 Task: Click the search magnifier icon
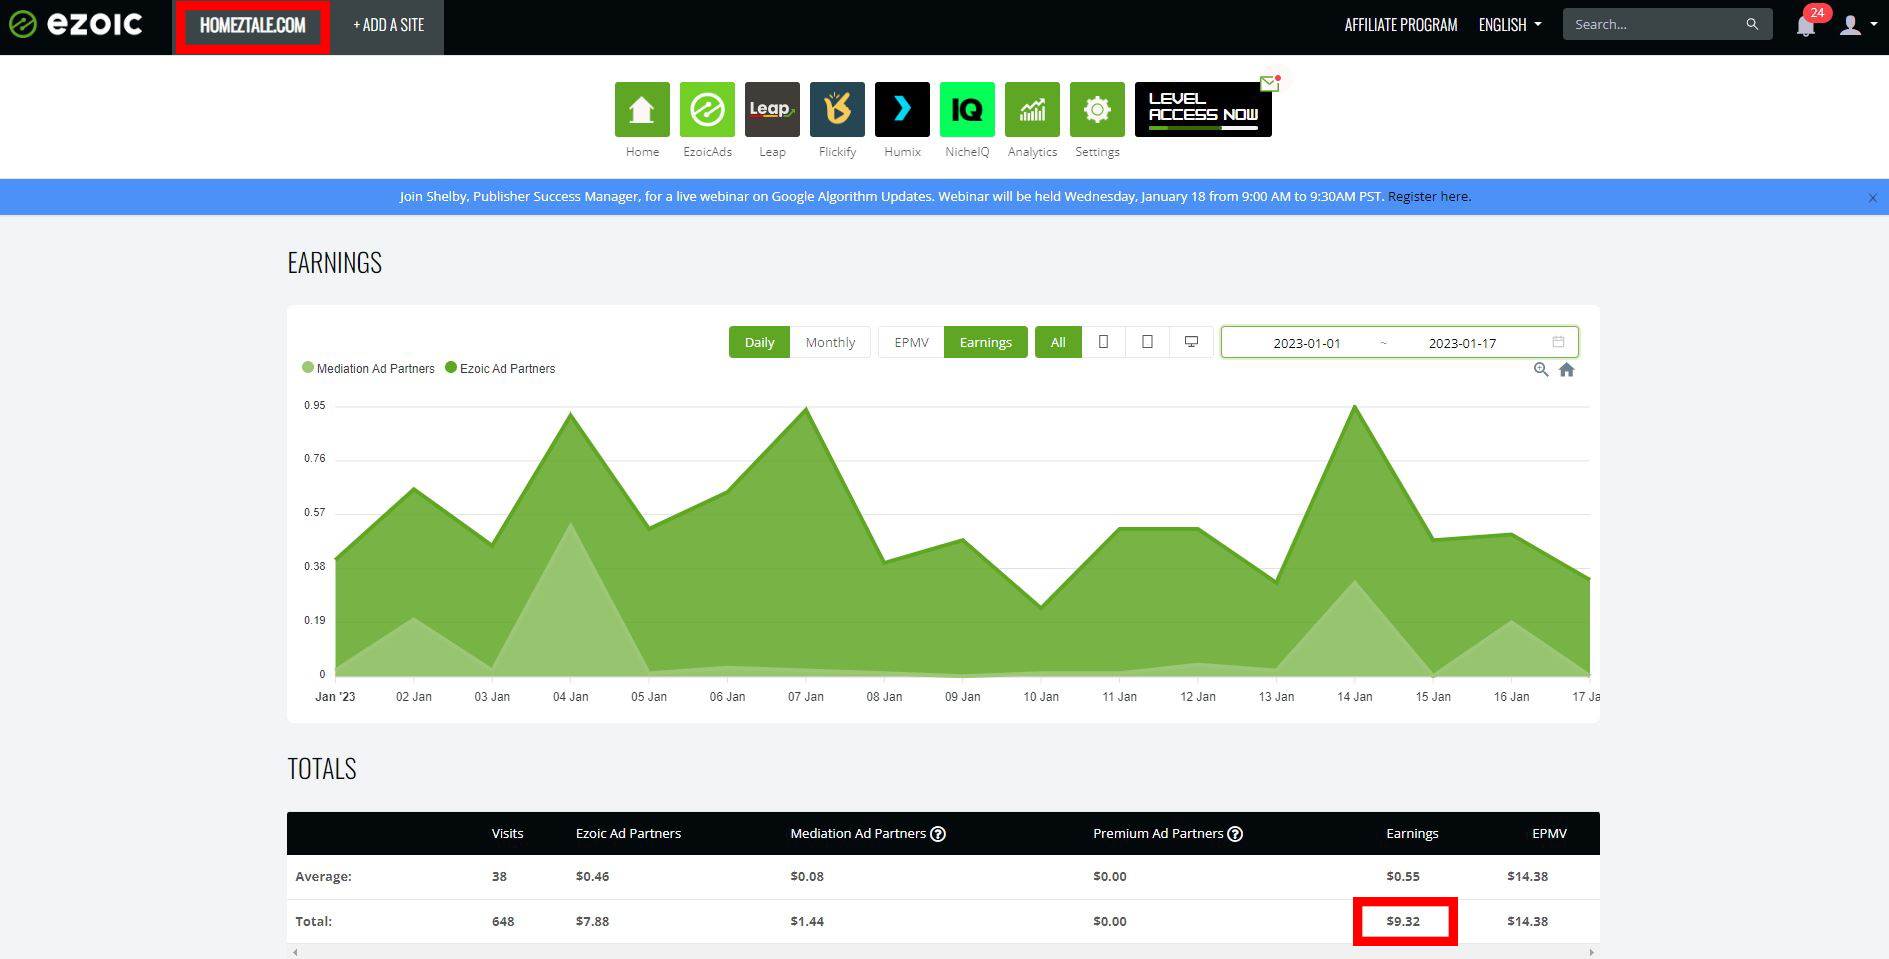[x=1752, y=24]
